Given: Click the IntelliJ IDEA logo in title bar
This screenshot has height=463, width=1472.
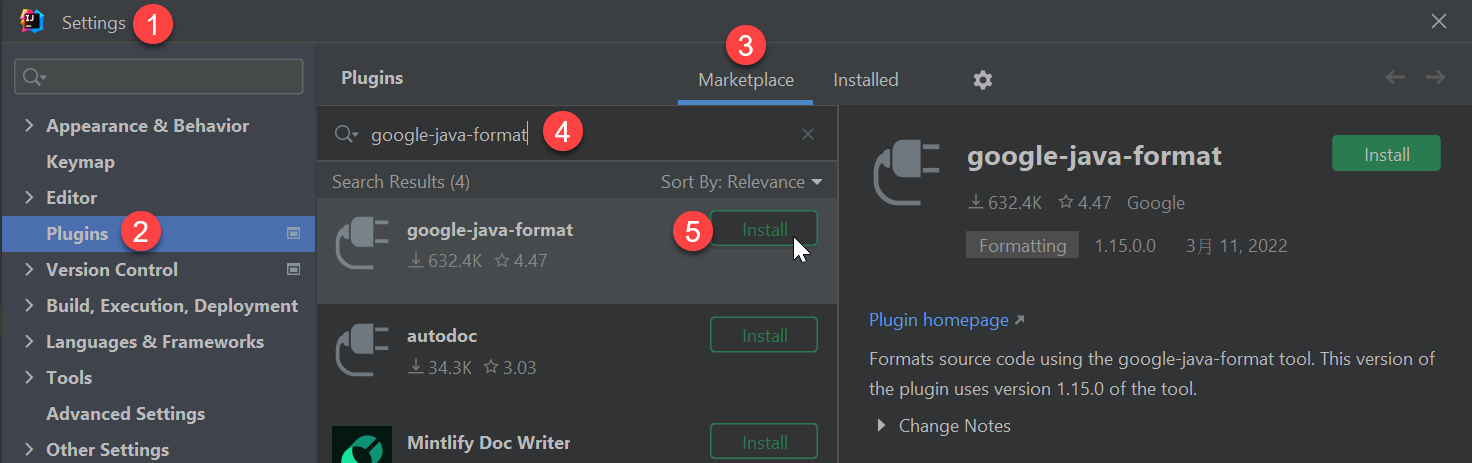Looking at the screenshot, I should click(x=32, y=21).
